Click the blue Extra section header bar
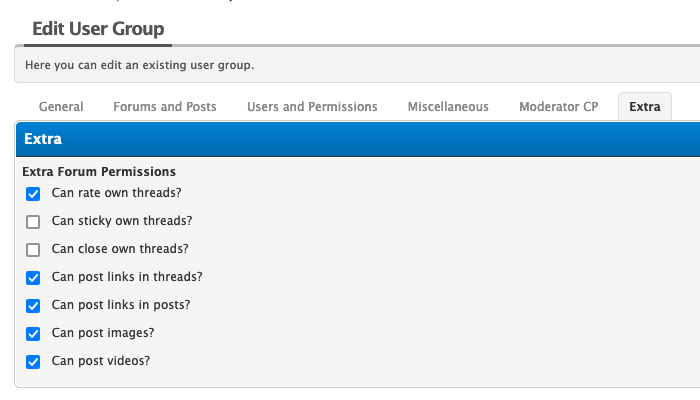The width and height of the screenshot is (700, 400). click(350, 139)
